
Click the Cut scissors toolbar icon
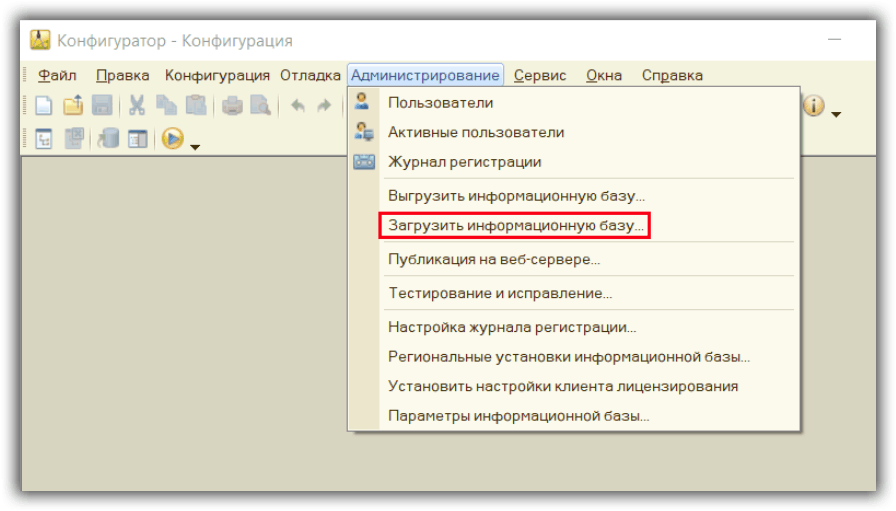[x=137, y=106]
